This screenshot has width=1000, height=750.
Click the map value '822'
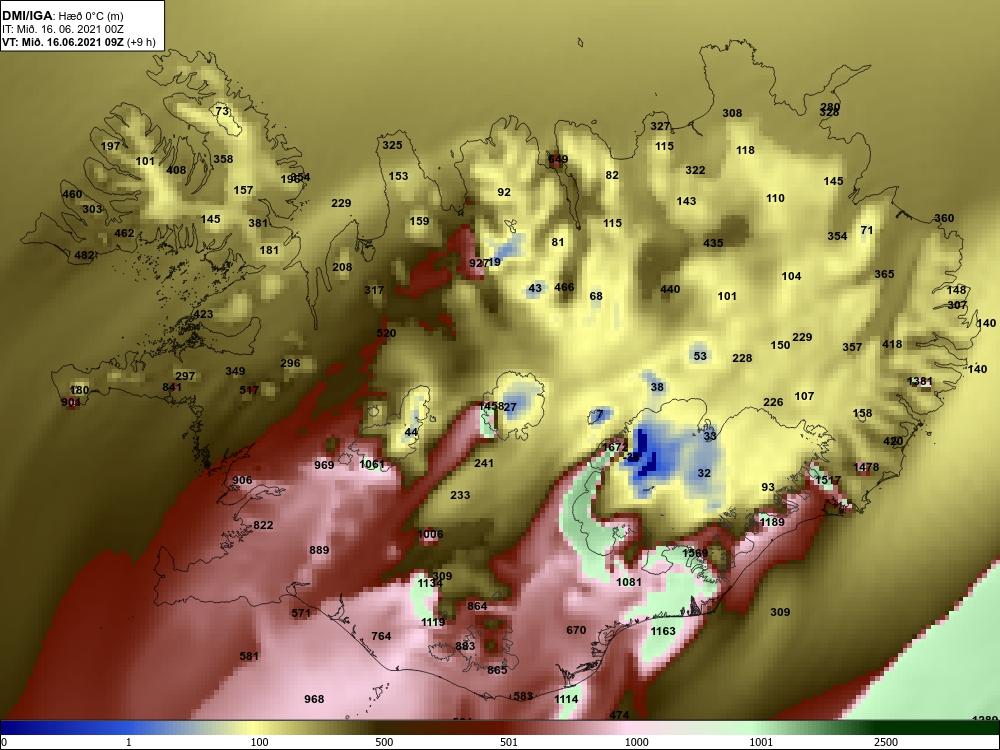pyautogui.click(x=263, y=525)
